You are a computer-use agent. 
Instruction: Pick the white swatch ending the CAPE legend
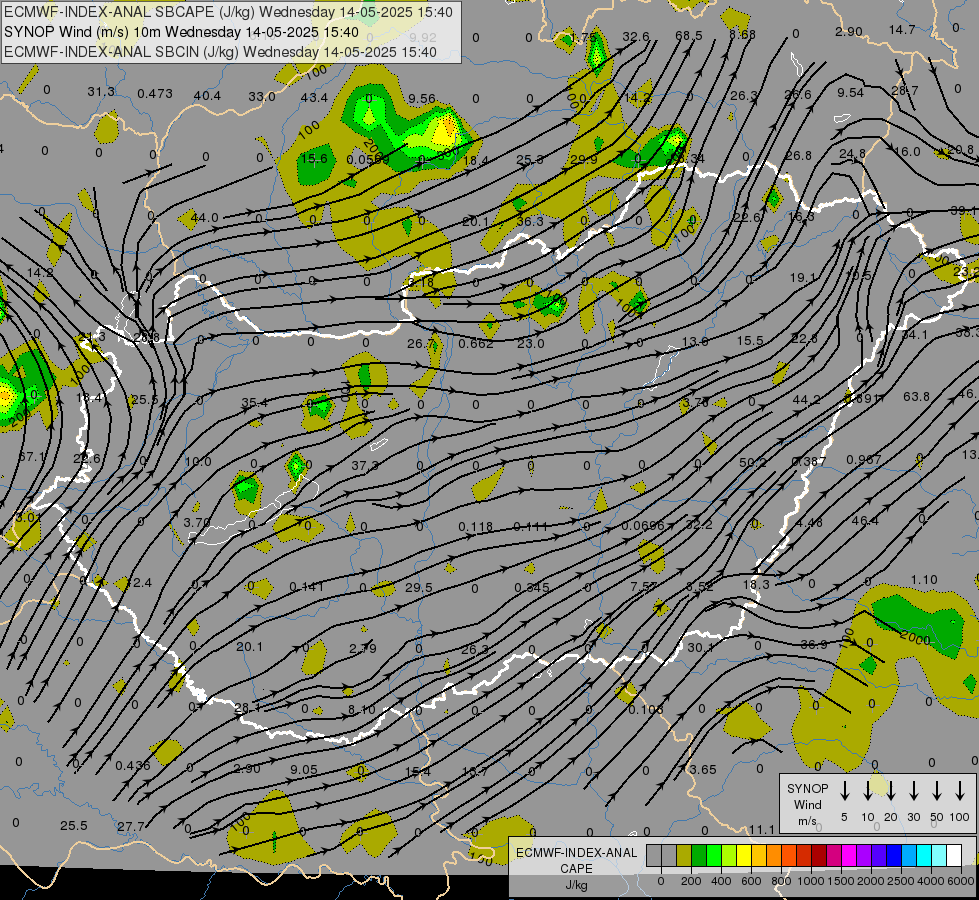(x=953, y=856)
